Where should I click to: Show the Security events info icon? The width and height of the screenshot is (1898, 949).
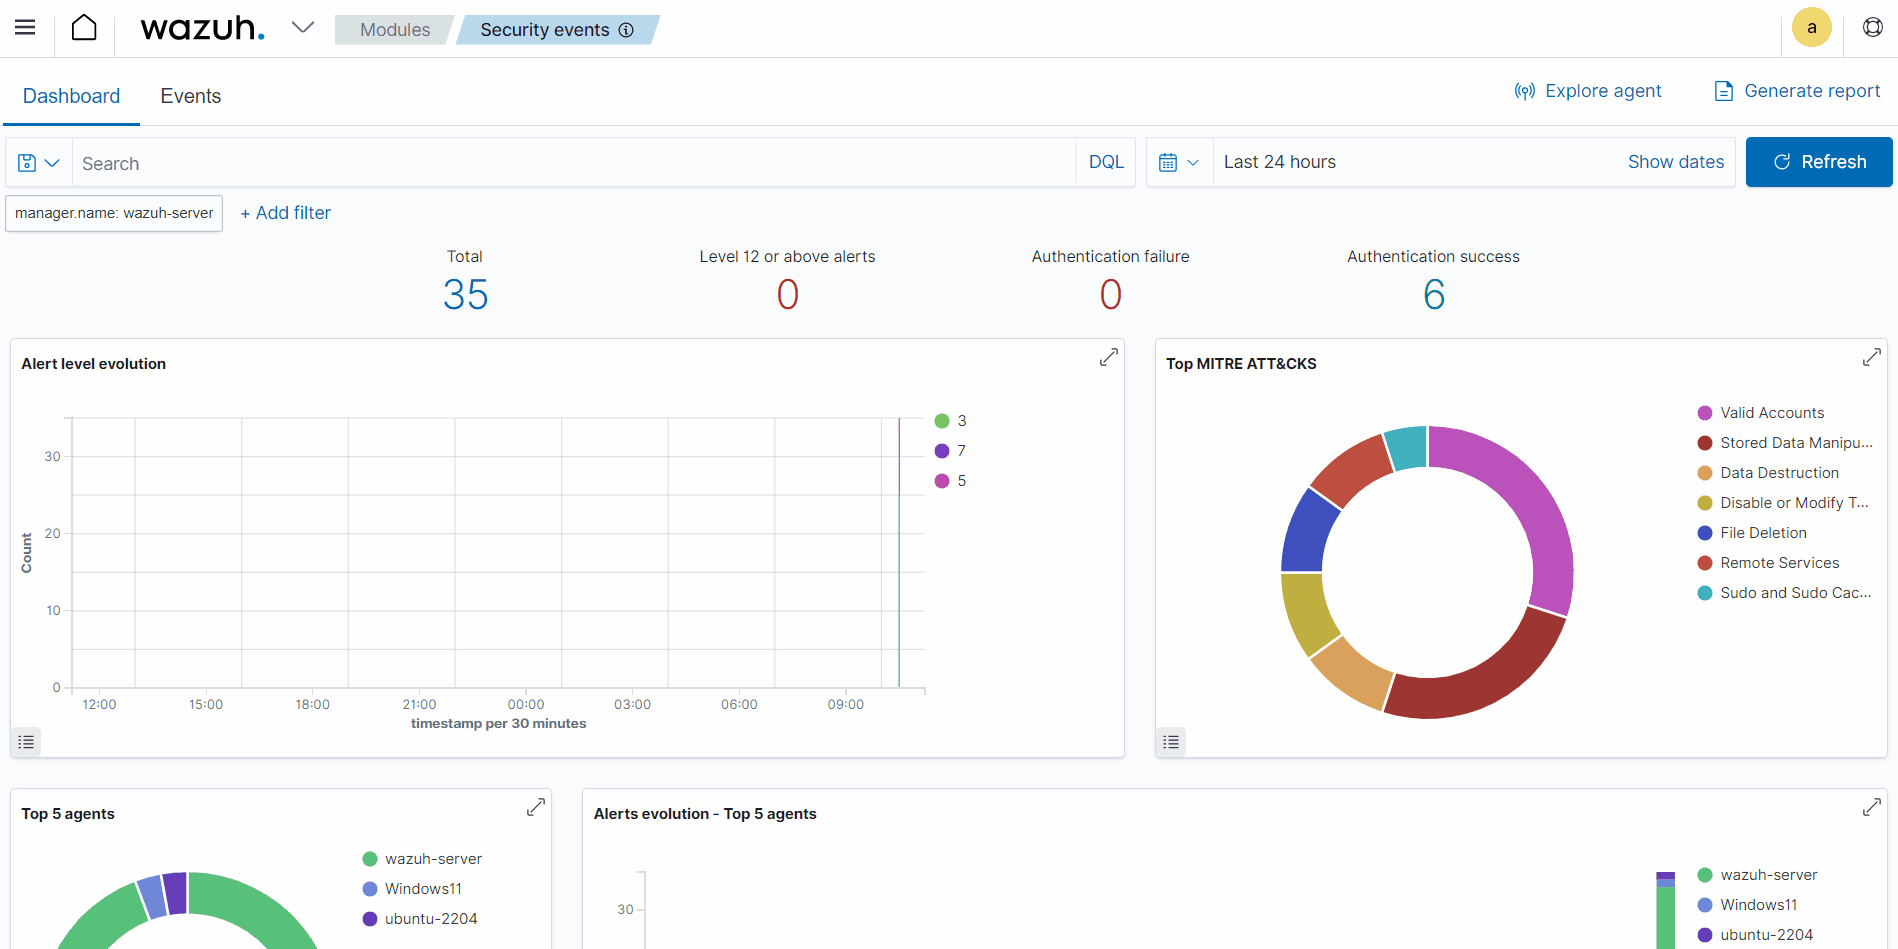coord(627,30)
